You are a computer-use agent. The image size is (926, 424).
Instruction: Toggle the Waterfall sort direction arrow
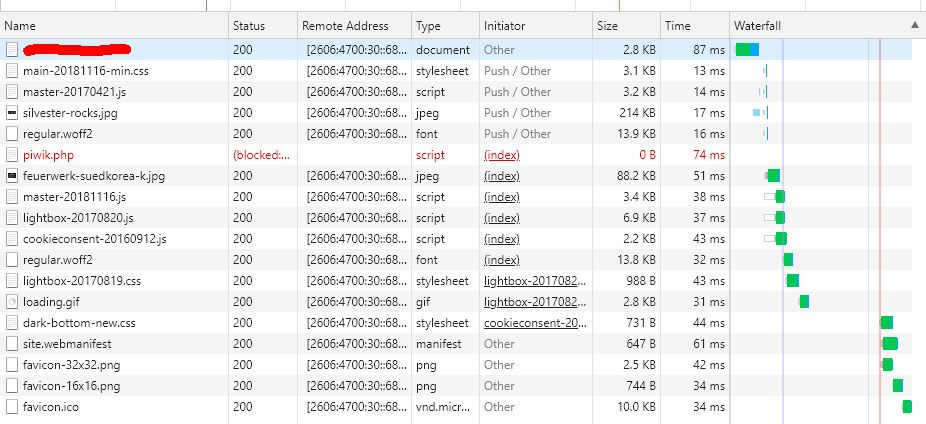(x=915, y=26)
